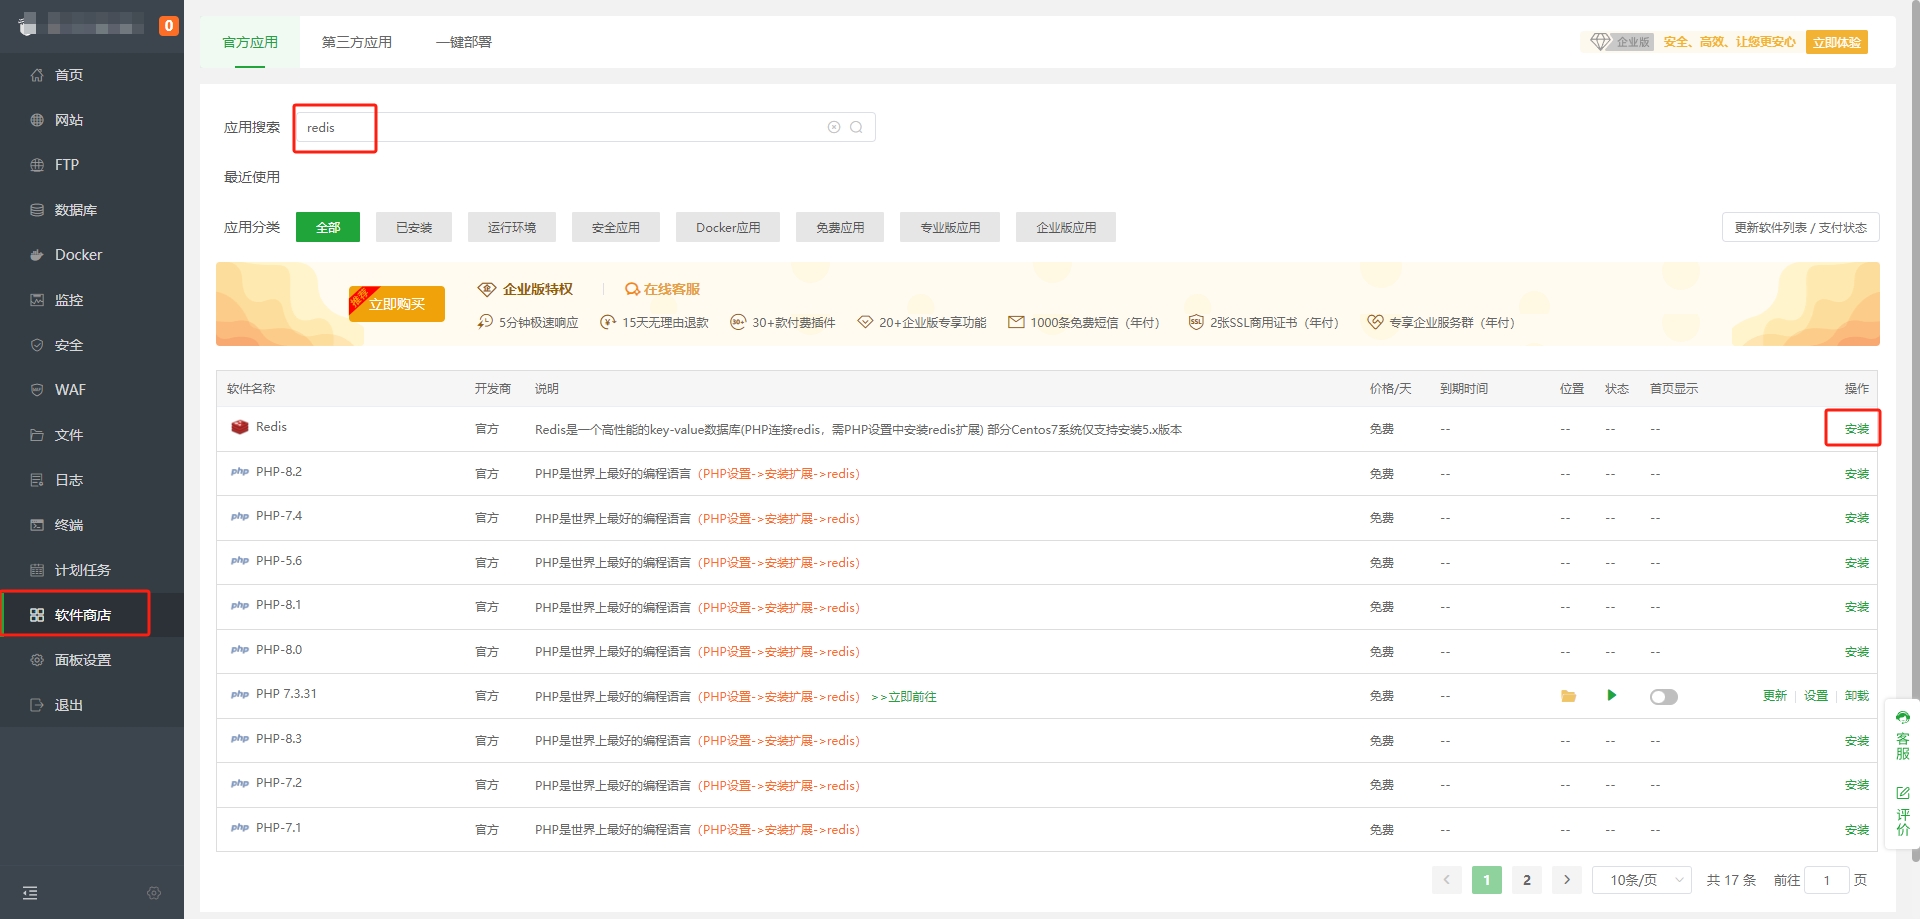The height and width of the screenshot is (919, 1920).
Task: Click 更新软件列表 / 支付状态 button
Action: pos(1799,227)
